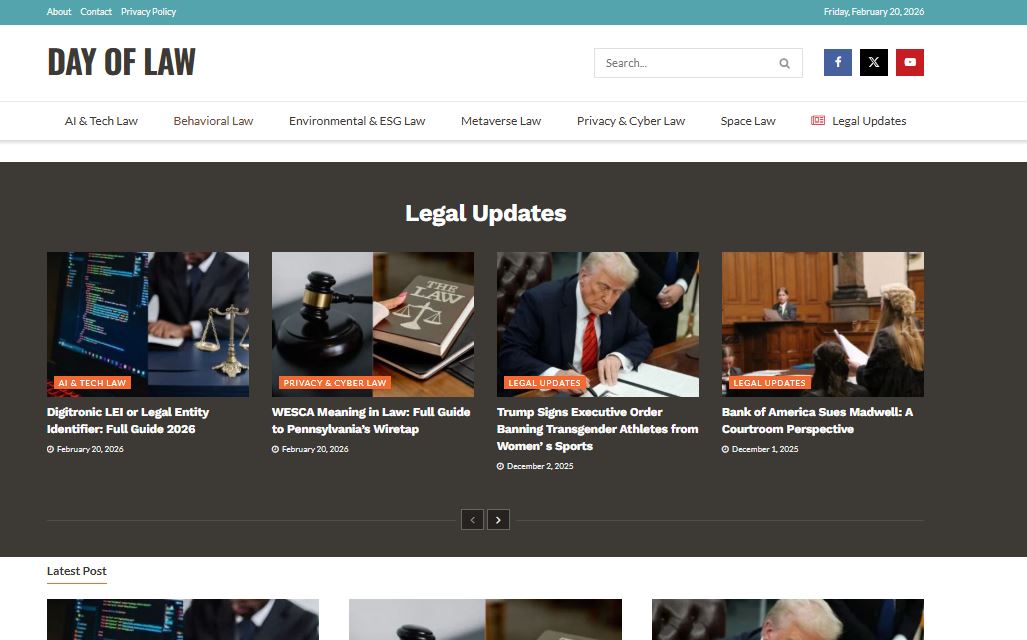Open the X (Twitter) social icon
The image size is (1027, 640).
(x=873, y=62)
